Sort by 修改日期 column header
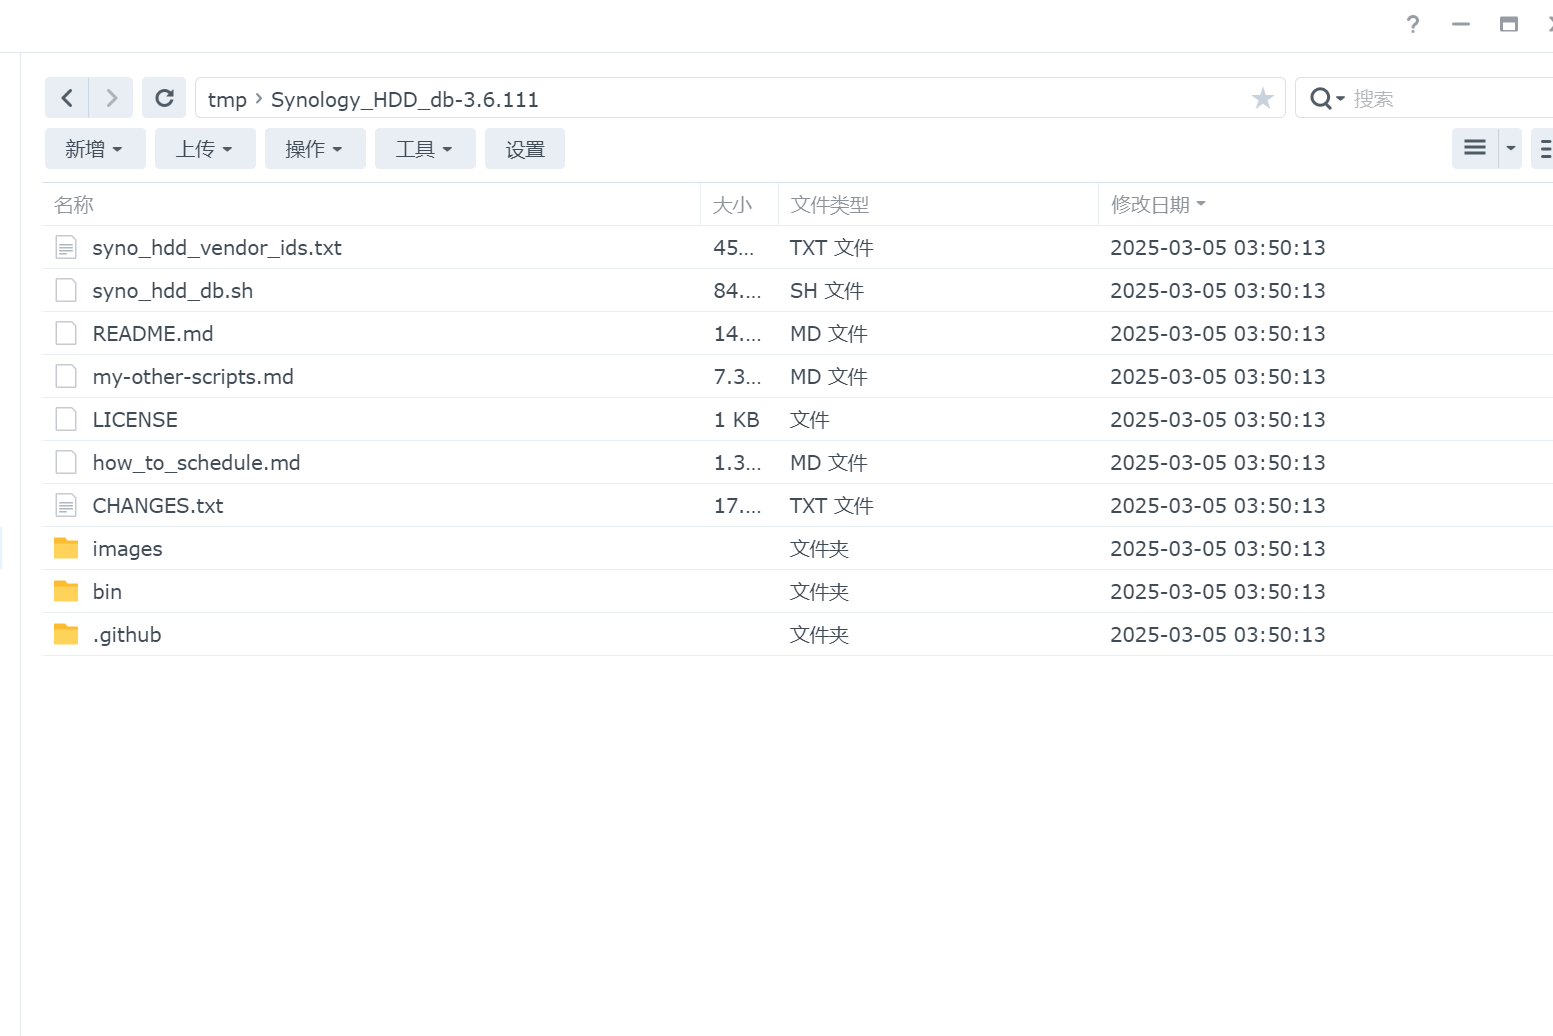 click(1150, 205)
